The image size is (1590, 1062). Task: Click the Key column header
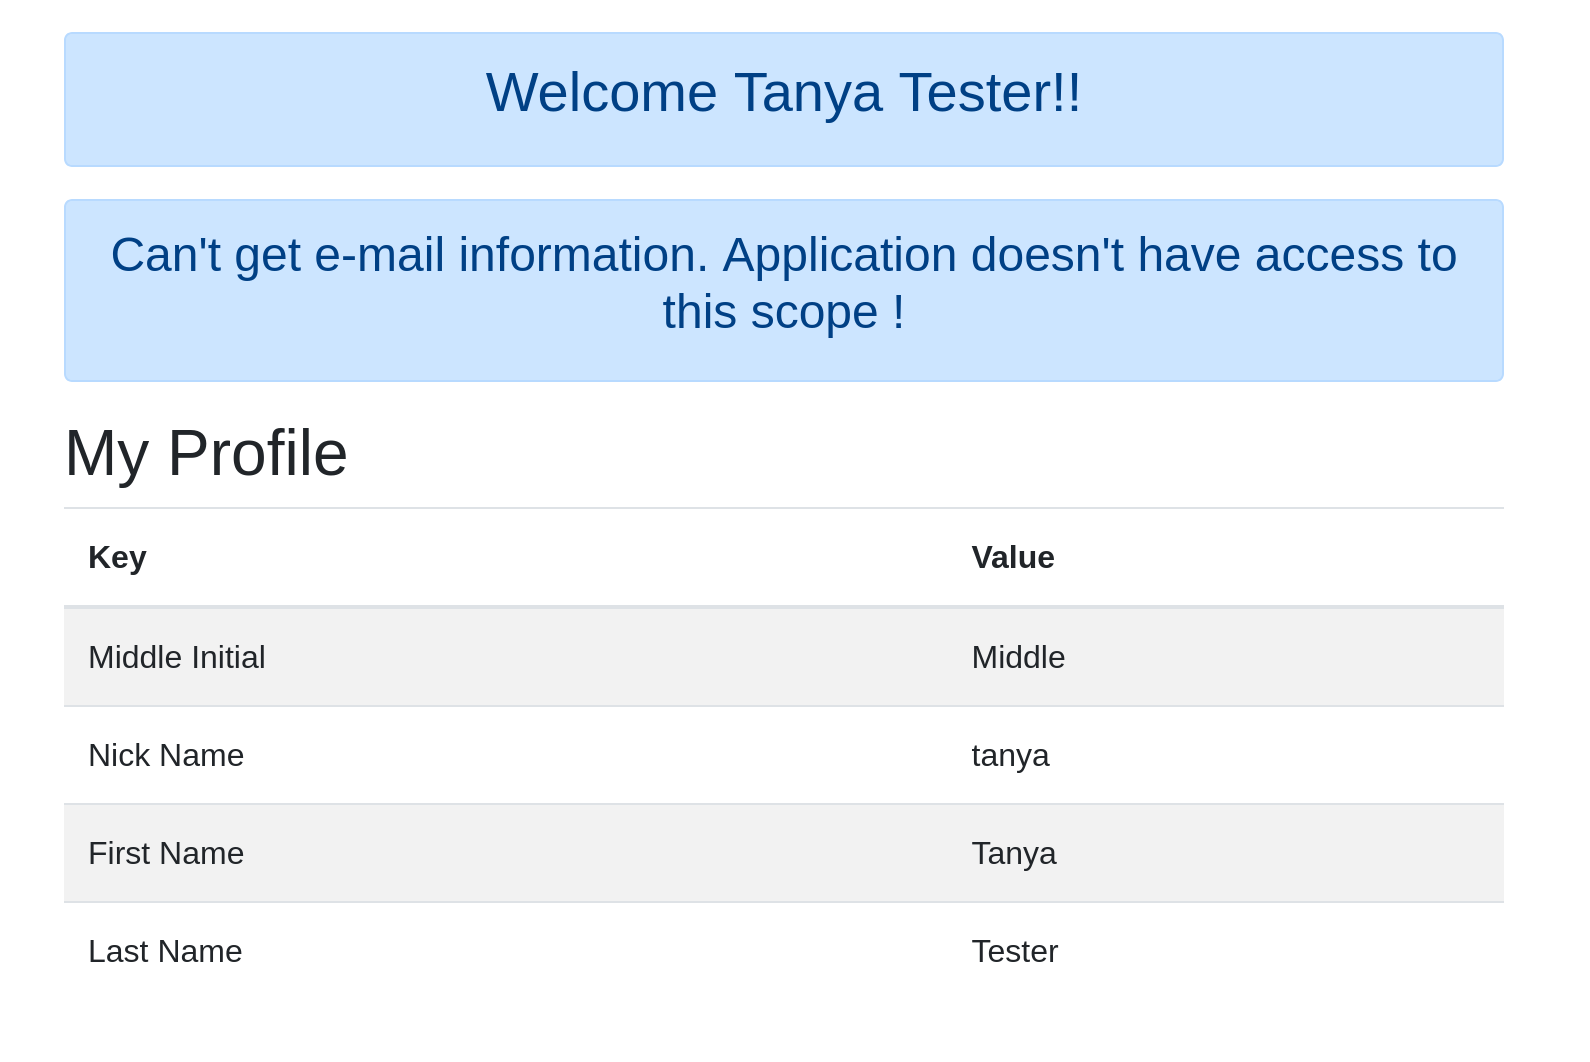point(117,557)
